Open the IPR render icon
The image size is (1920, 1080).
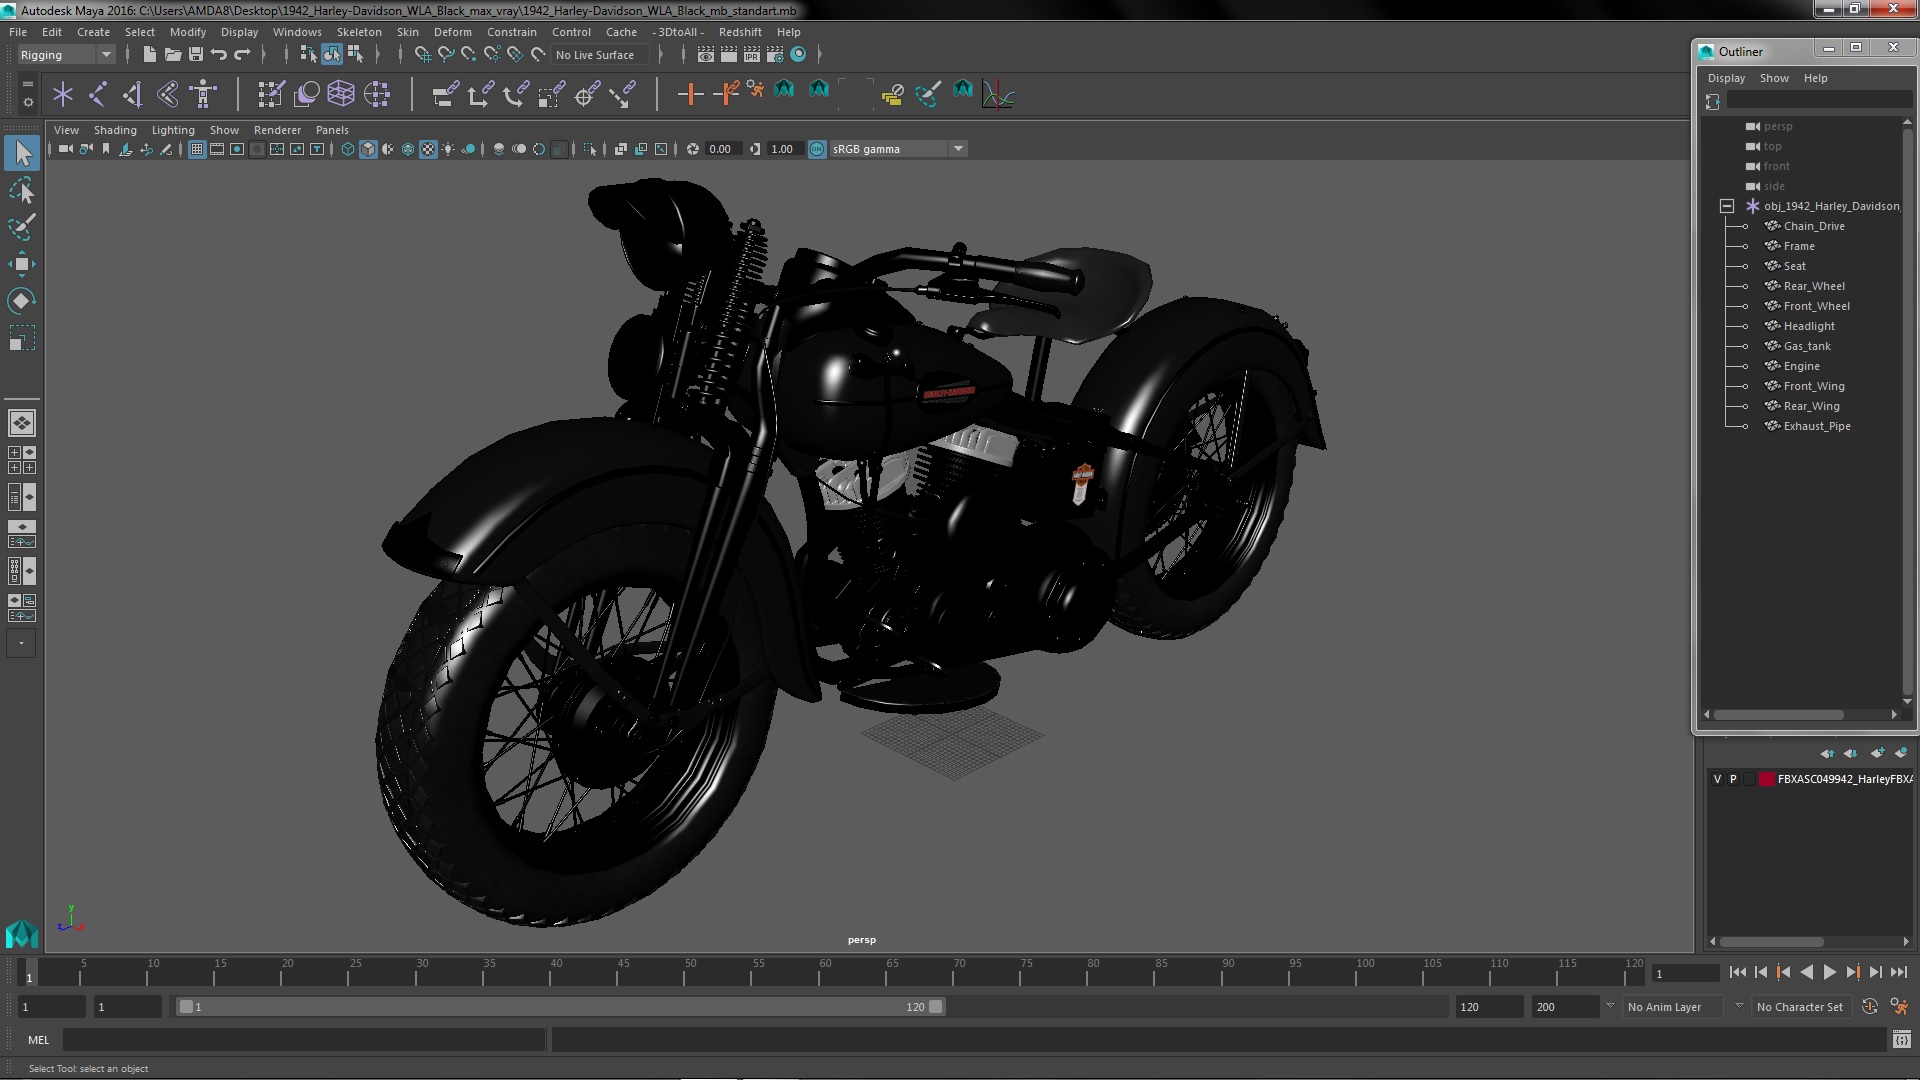751,54
